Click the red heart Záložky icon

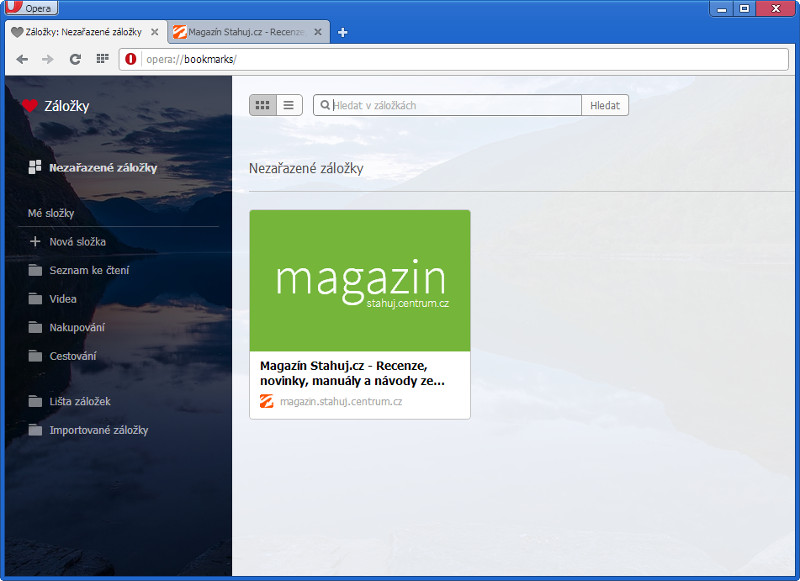30,106
